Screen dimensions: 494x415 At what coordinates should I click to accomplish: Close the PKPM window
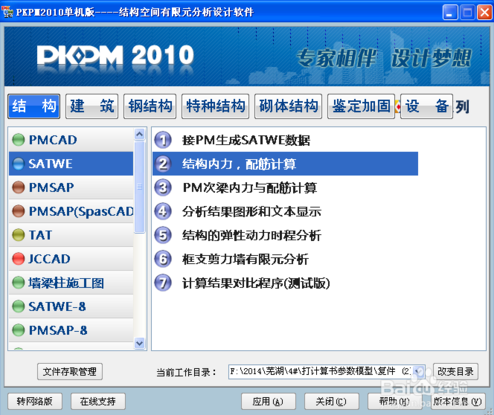485,12
